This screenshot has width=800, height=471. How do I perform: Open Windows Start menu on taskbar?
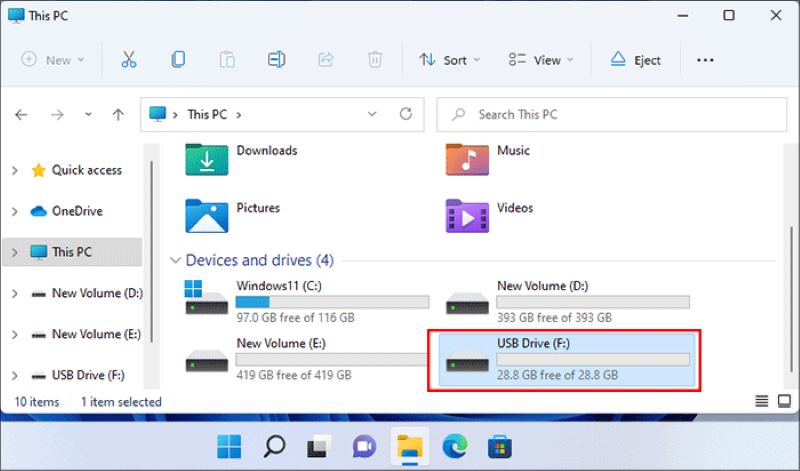pos(229,447)
